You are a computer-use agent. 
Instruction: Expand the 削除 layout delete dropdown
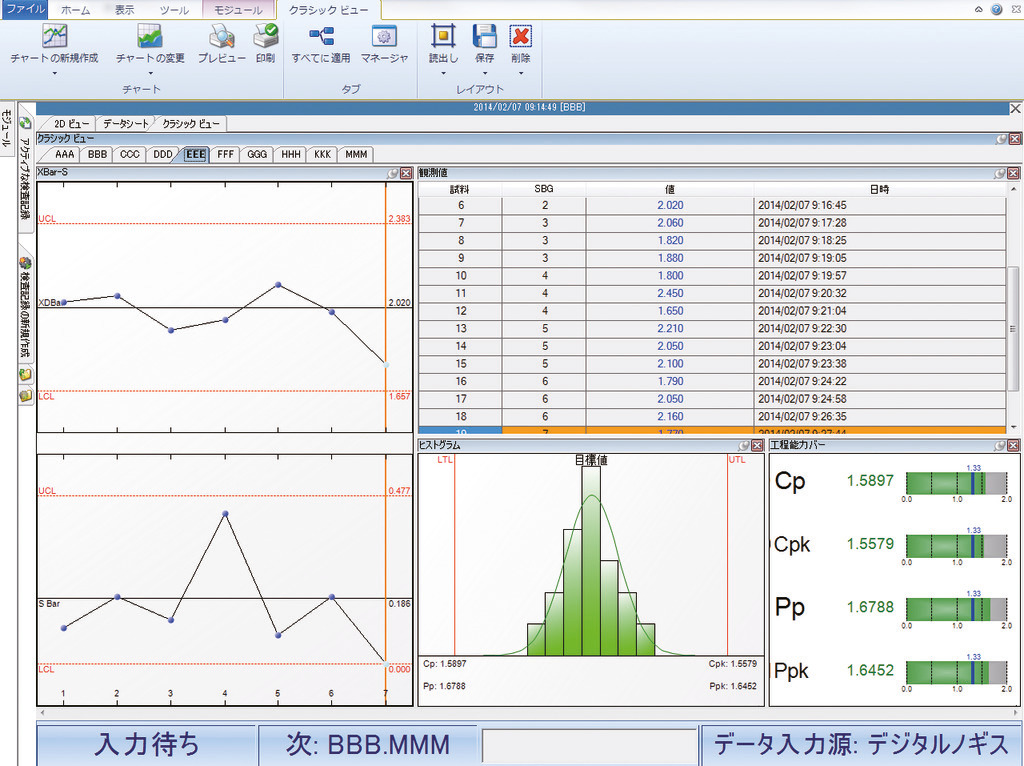point(520,72)
